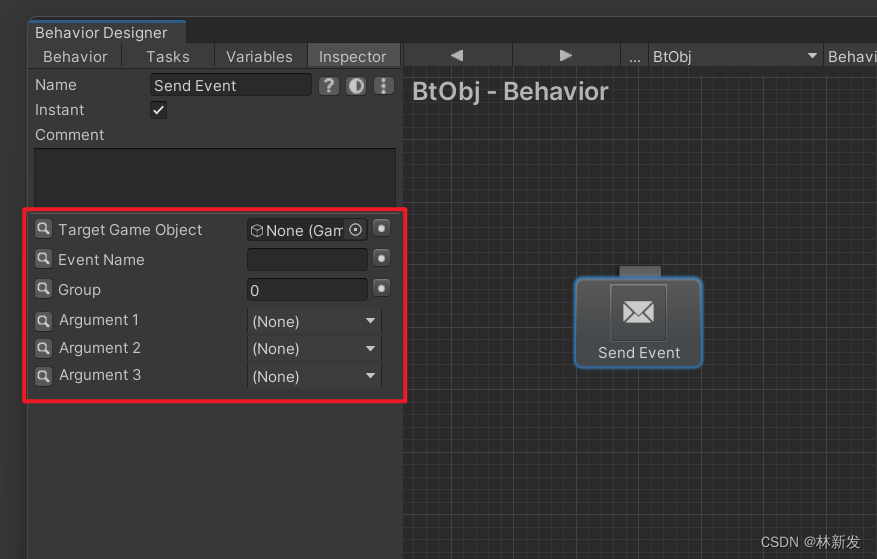Toggle shared variable for Target Game Object
This screenshot has width=877, height=559.
(x=381, y=228)
